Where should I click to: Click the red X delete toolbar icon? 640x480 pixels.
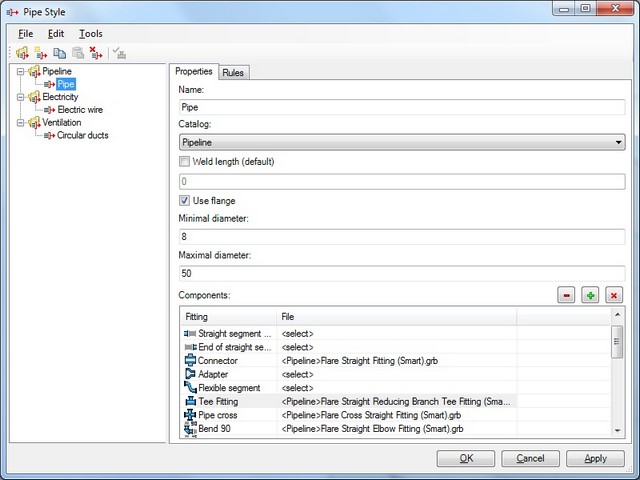(x=95, y=53)
